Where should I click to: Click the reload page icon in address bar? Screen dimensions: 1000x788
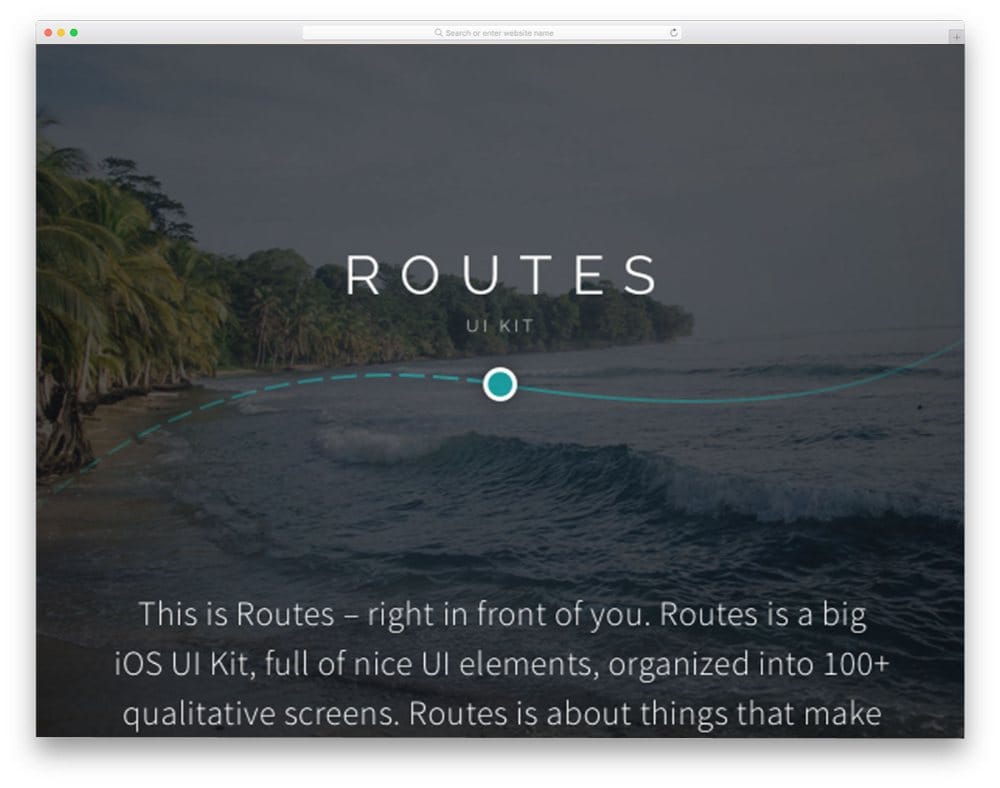click(673, 33)
